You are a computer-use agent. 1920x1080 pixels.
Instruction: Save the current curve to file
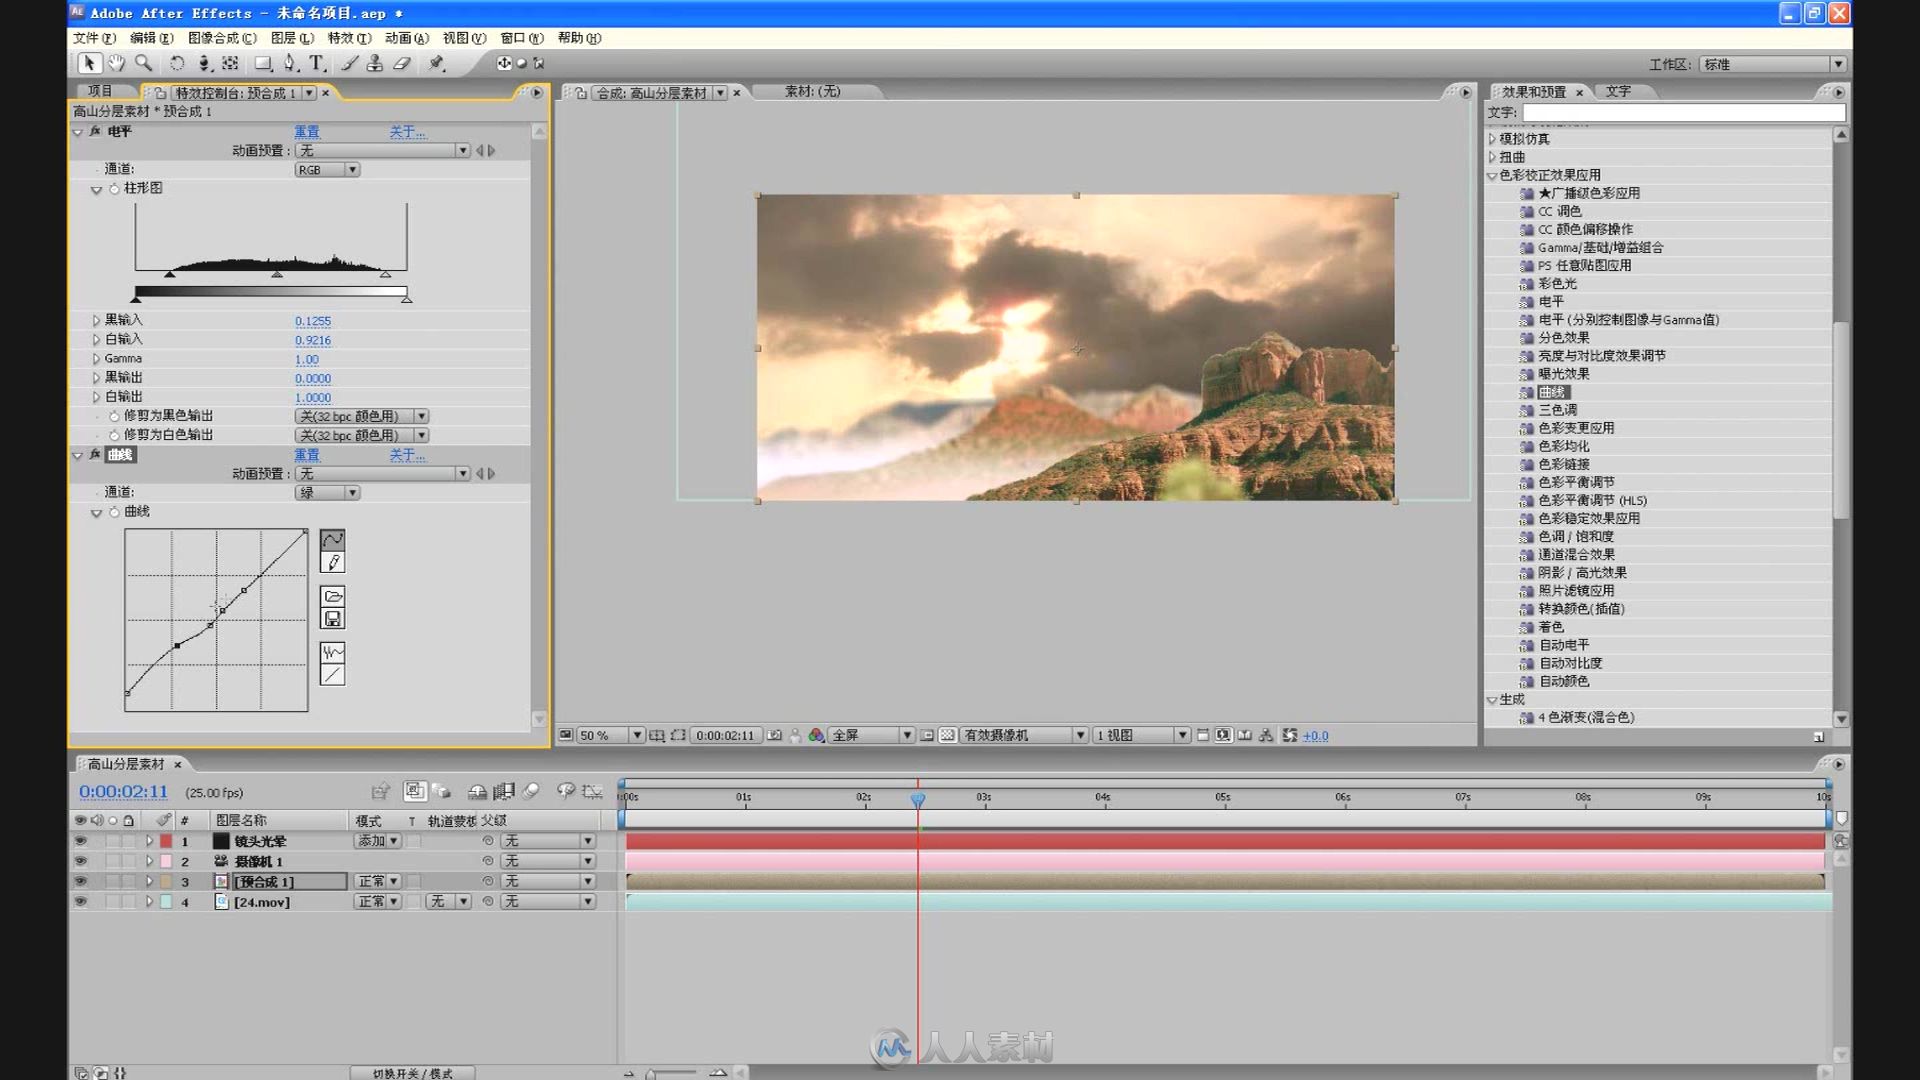click(x=333, y=619)
